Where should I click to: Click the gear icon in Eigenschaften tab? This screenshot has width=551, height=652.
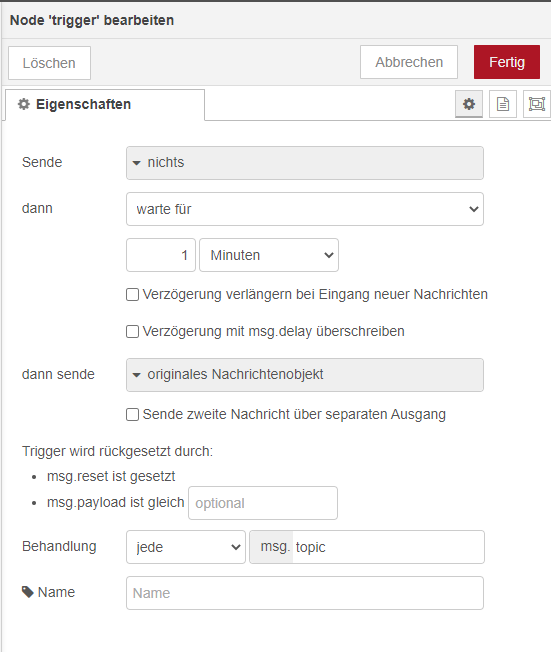(x=24, y=104)
